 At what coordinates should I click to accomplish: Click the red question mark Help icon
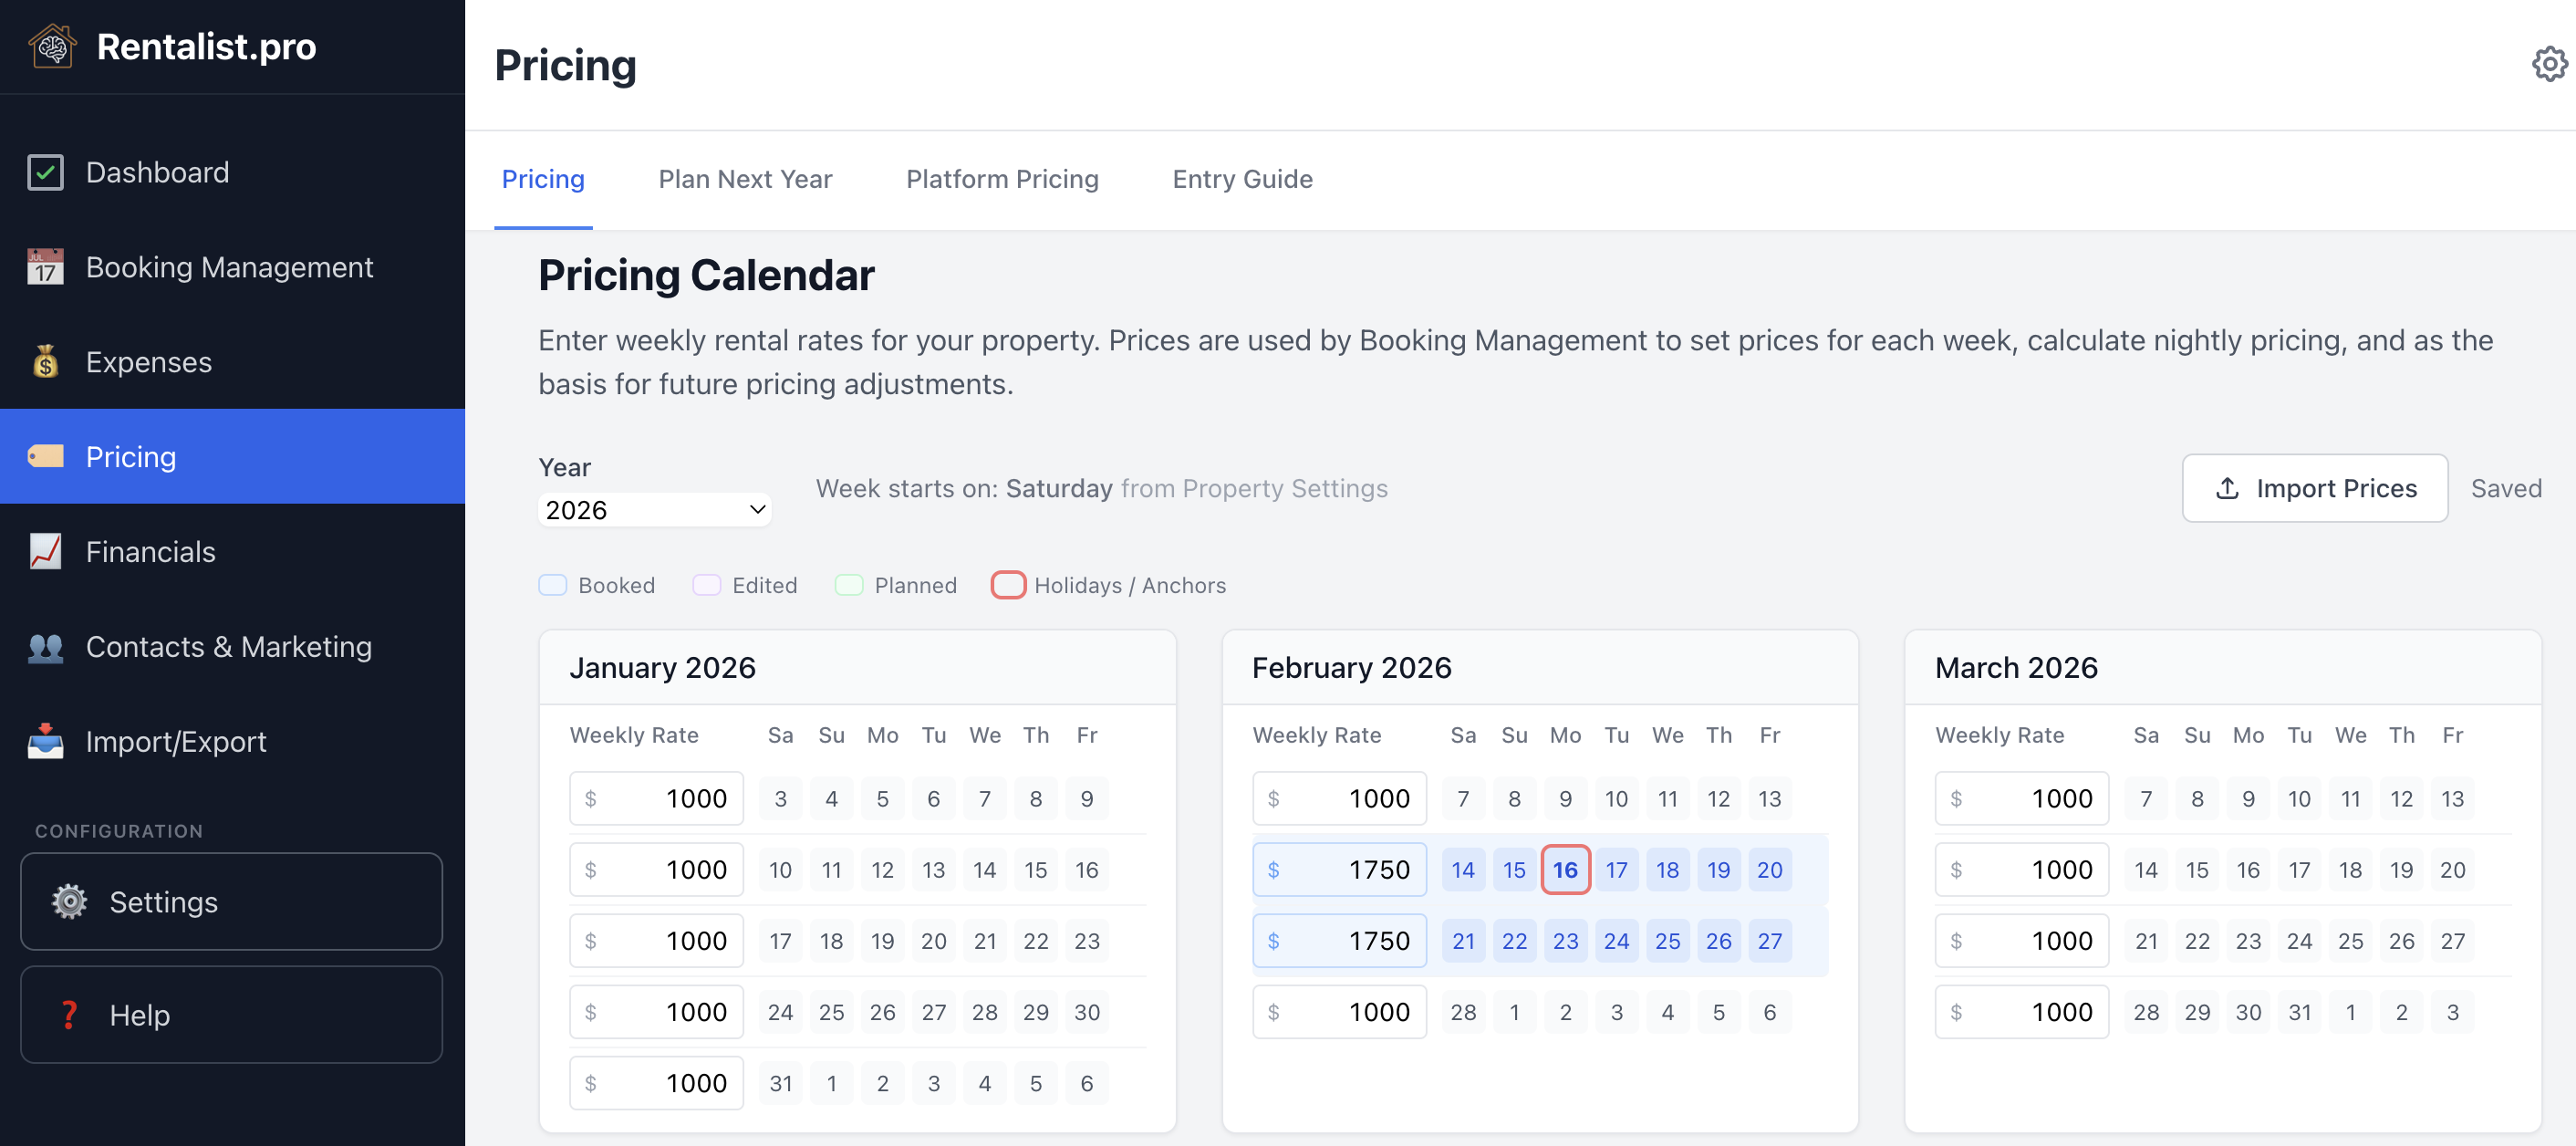click(x=68, y=1014)
